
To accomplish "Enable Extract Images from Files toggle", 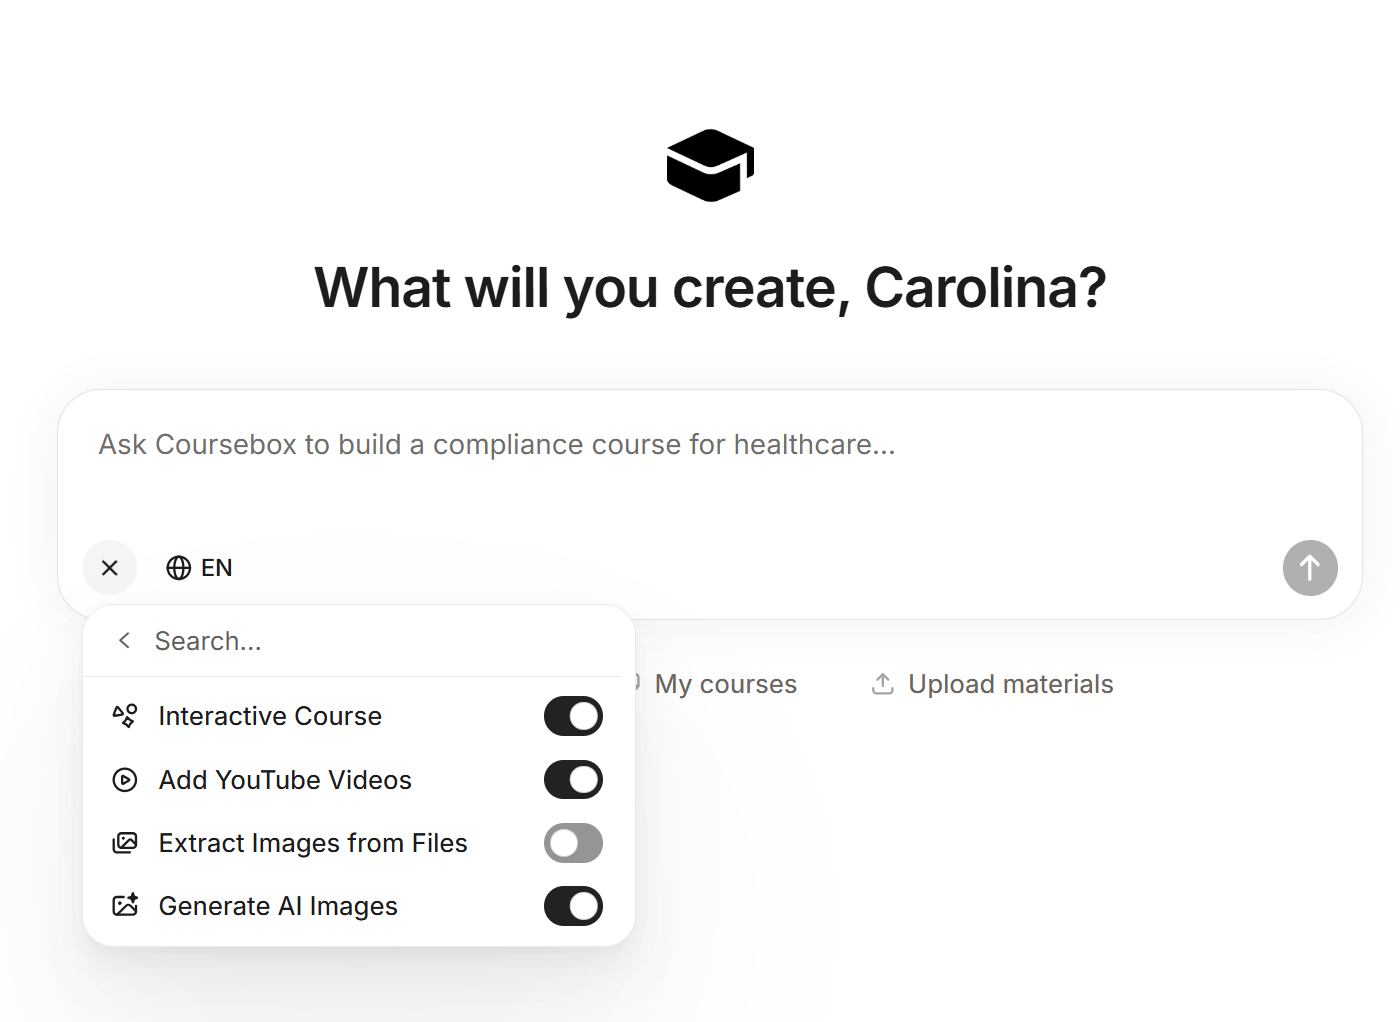I will [x=573, y=843].
